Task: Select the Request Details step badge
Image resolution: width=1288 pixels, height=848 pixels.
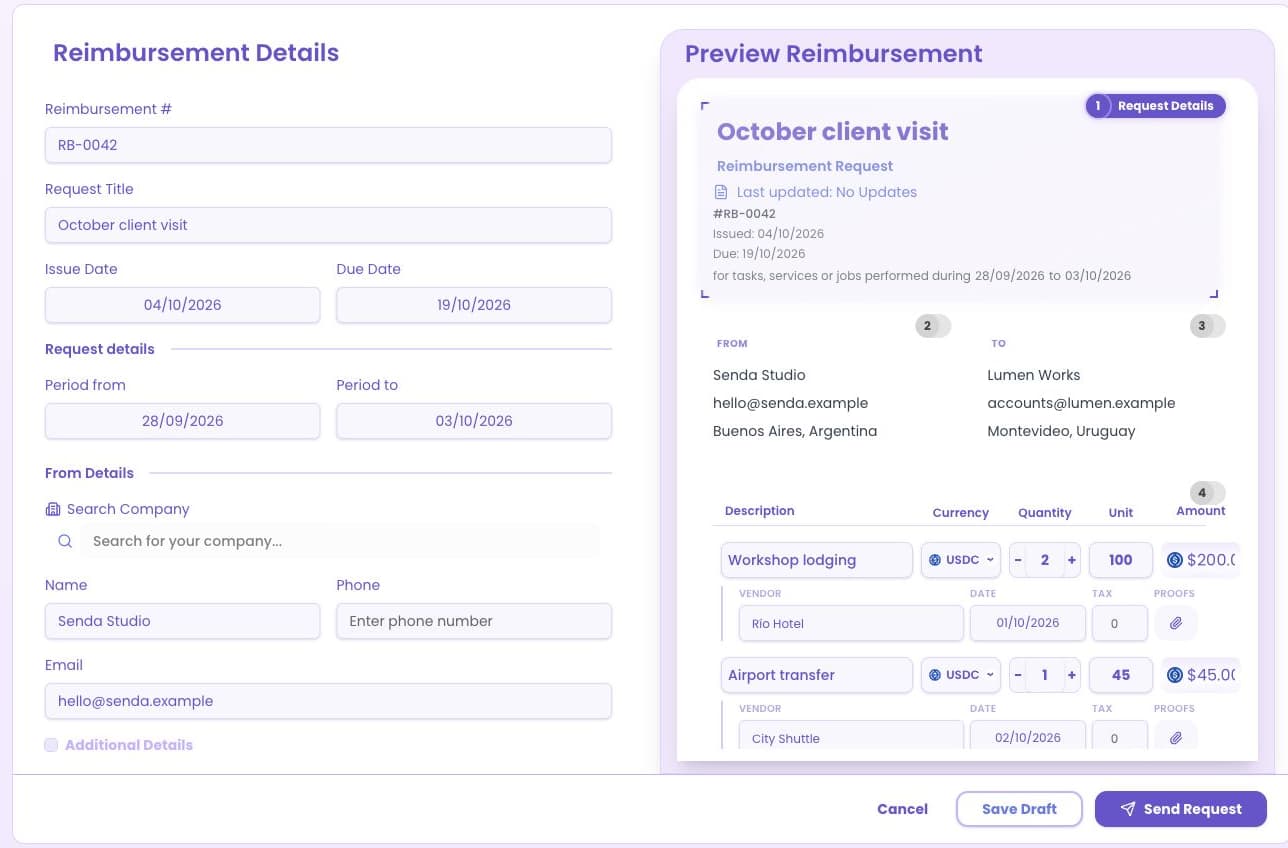Action: (x=1155, y=106)
